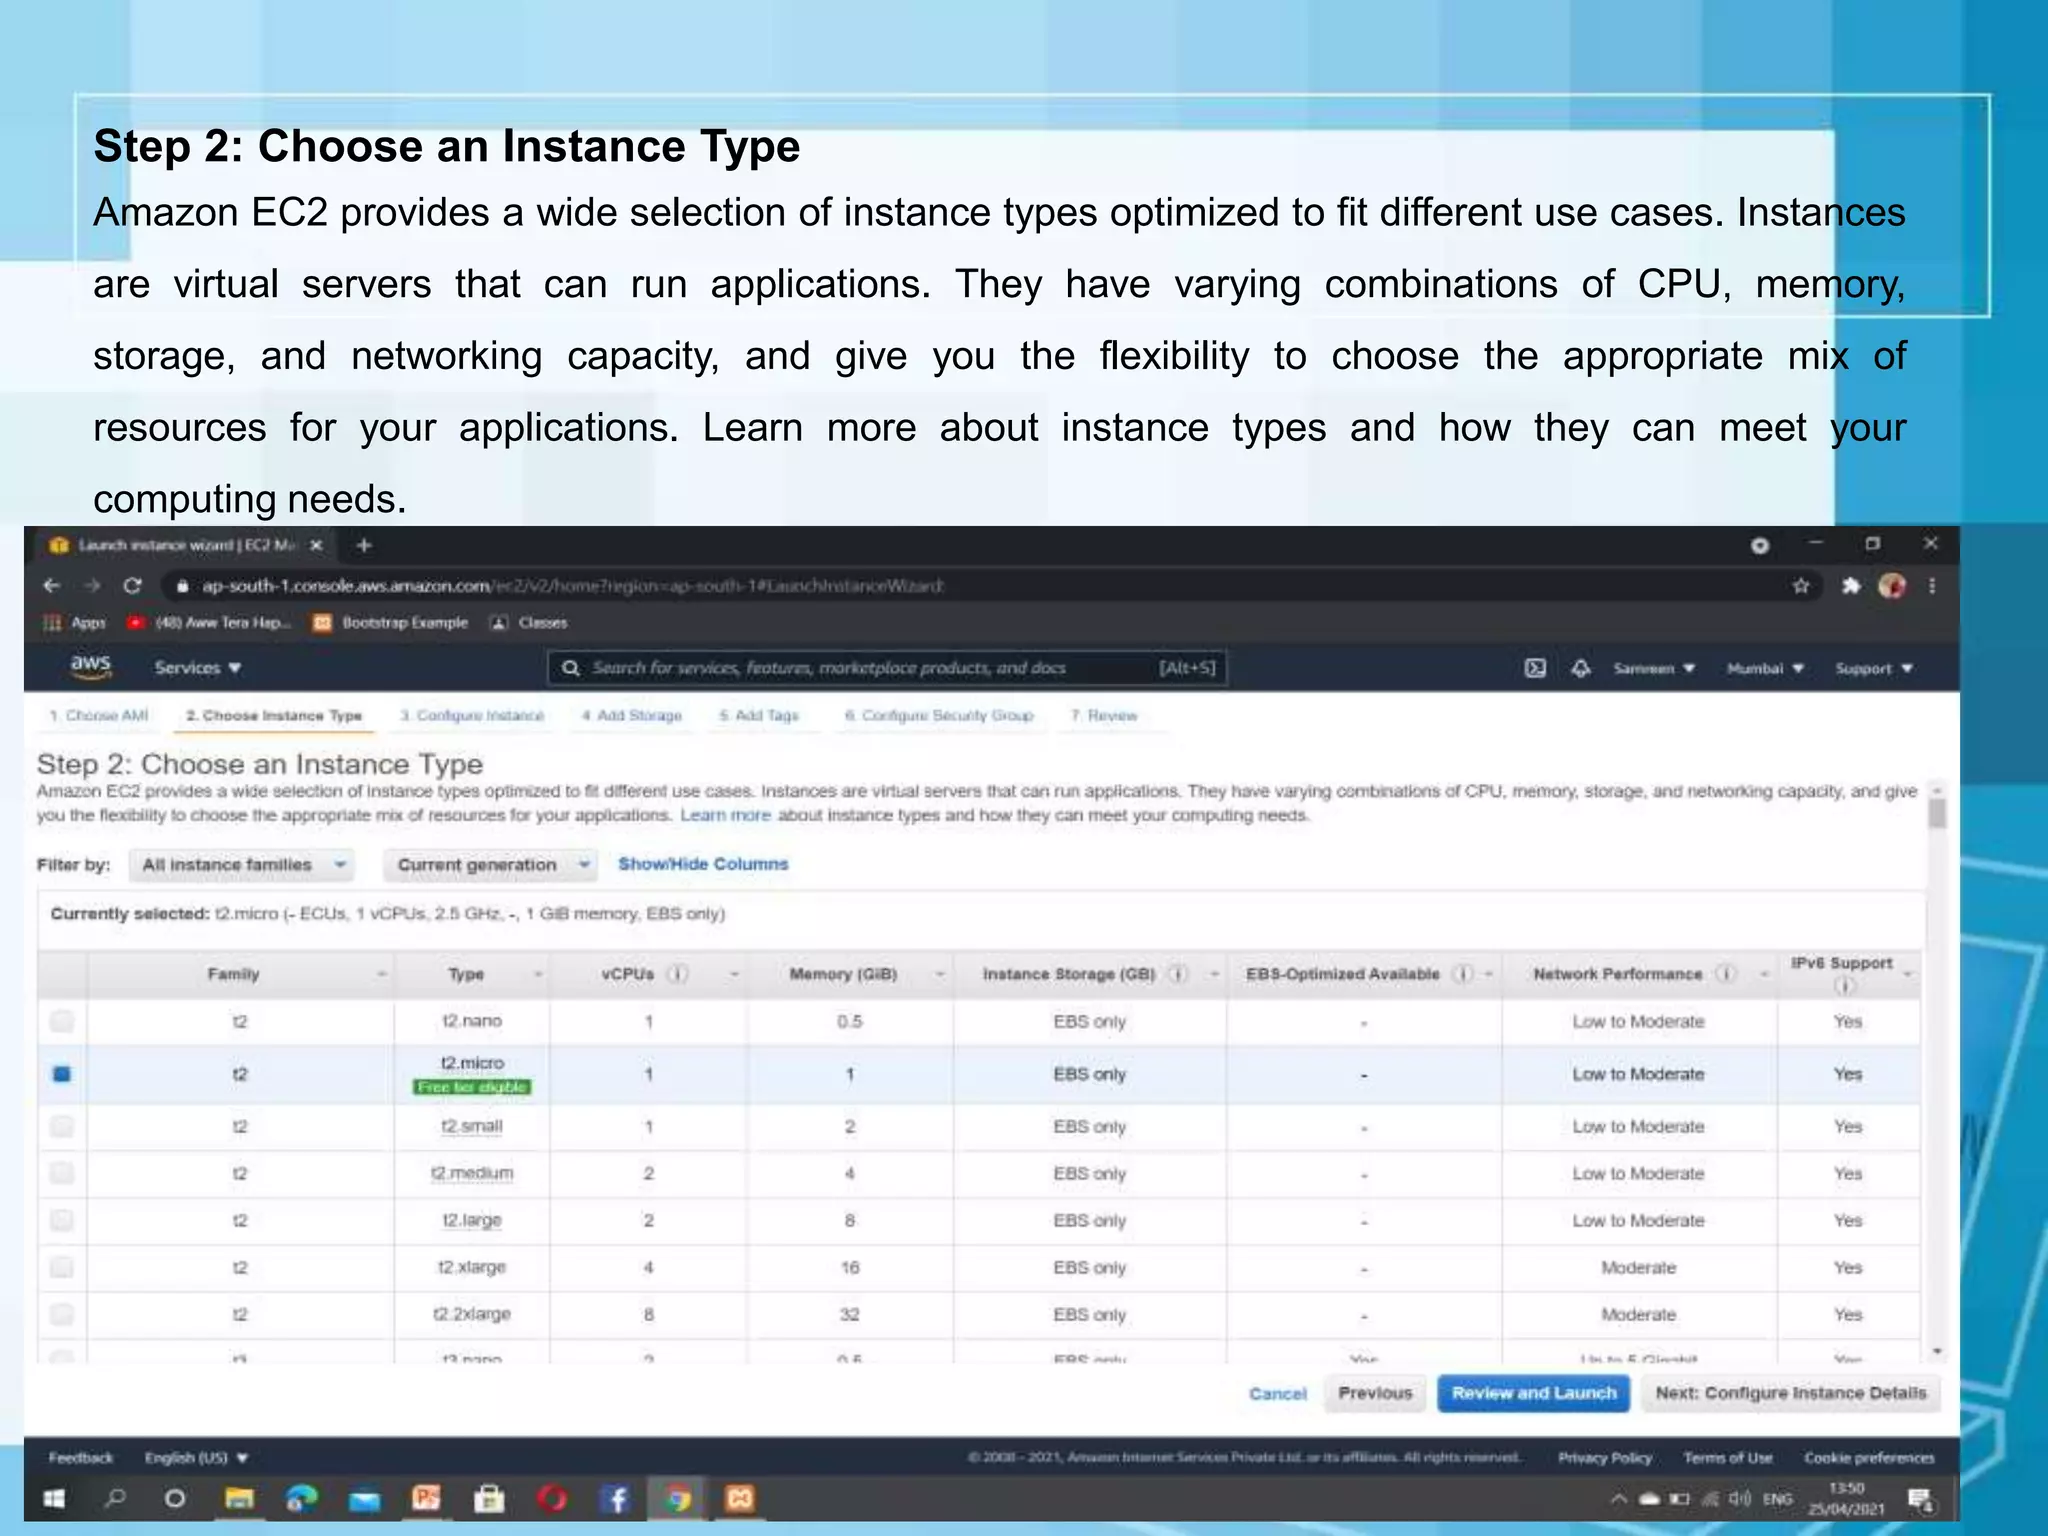Open the Windows notification center

coord(1920,1499)
